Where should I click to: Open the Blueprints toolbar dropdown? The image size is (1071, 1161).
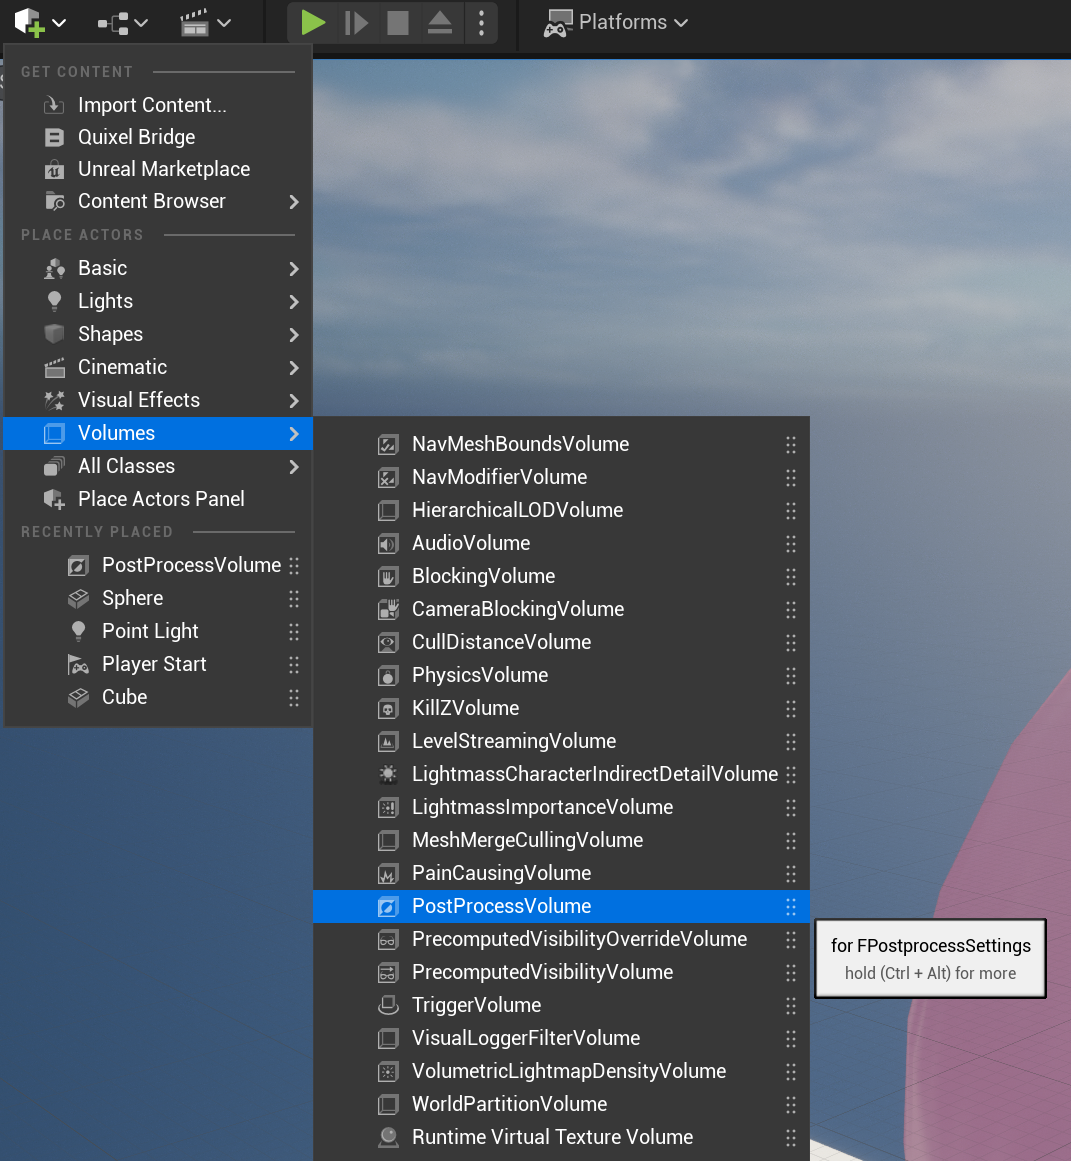[x=122, y=23]
